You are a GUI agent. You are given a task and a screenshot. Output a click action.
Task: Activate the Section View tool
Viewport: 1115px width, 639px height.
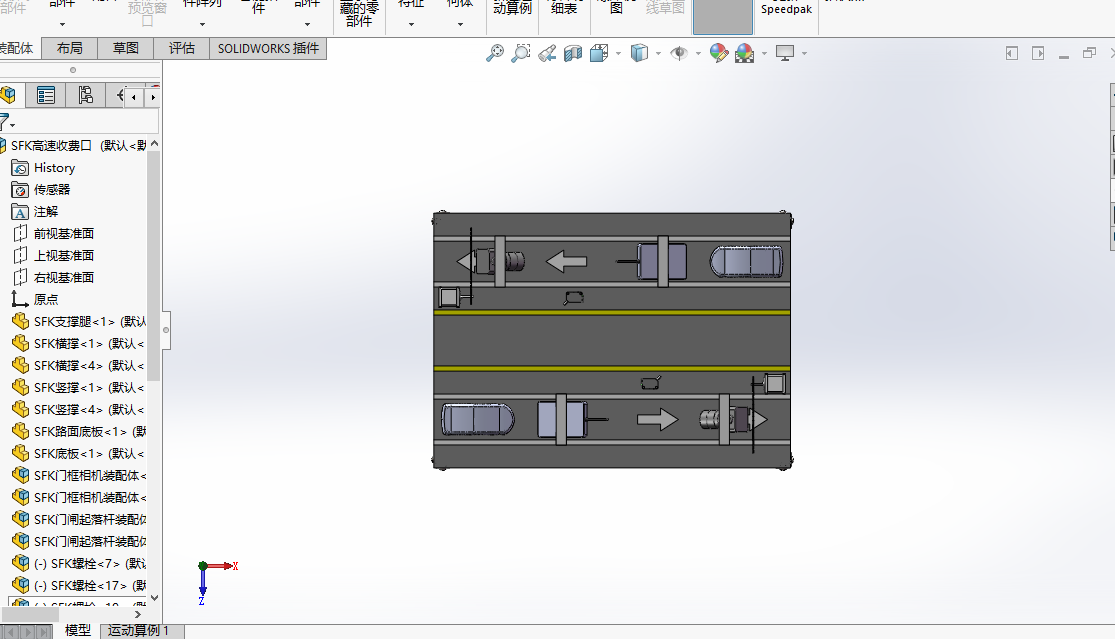[x=573, y=53]
